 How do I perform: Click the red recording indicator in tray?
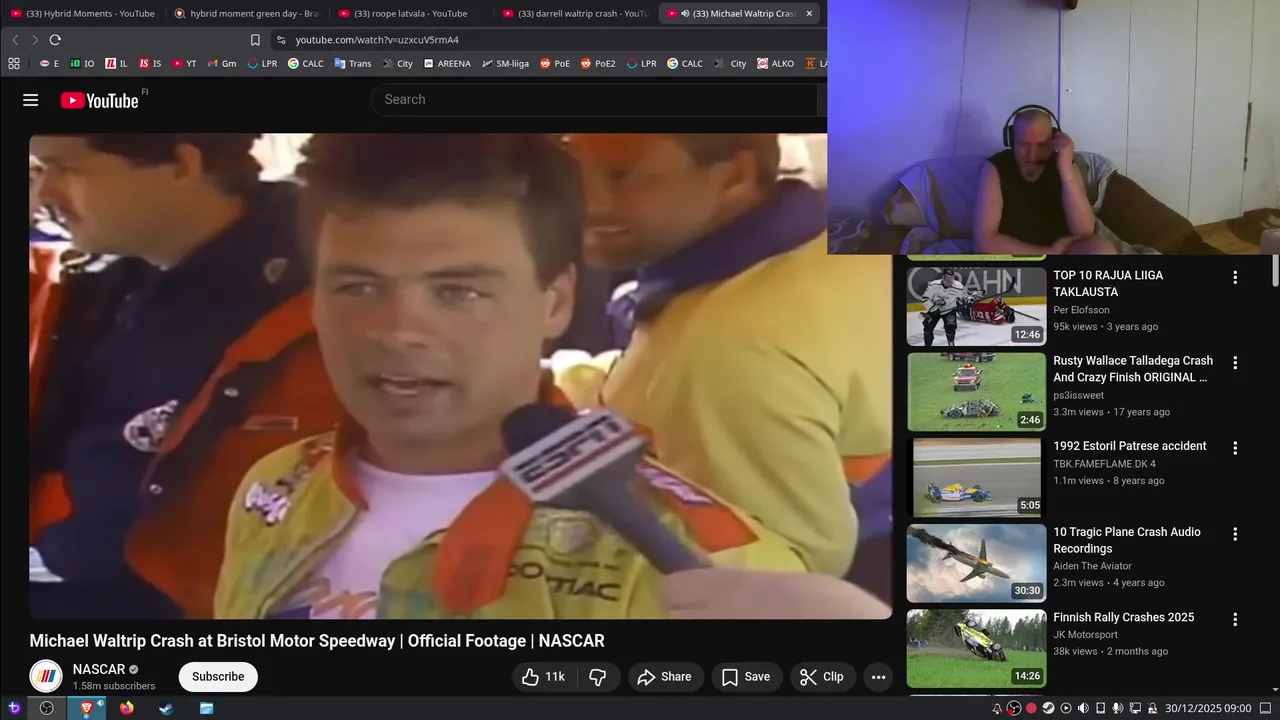pos(1031,708)
